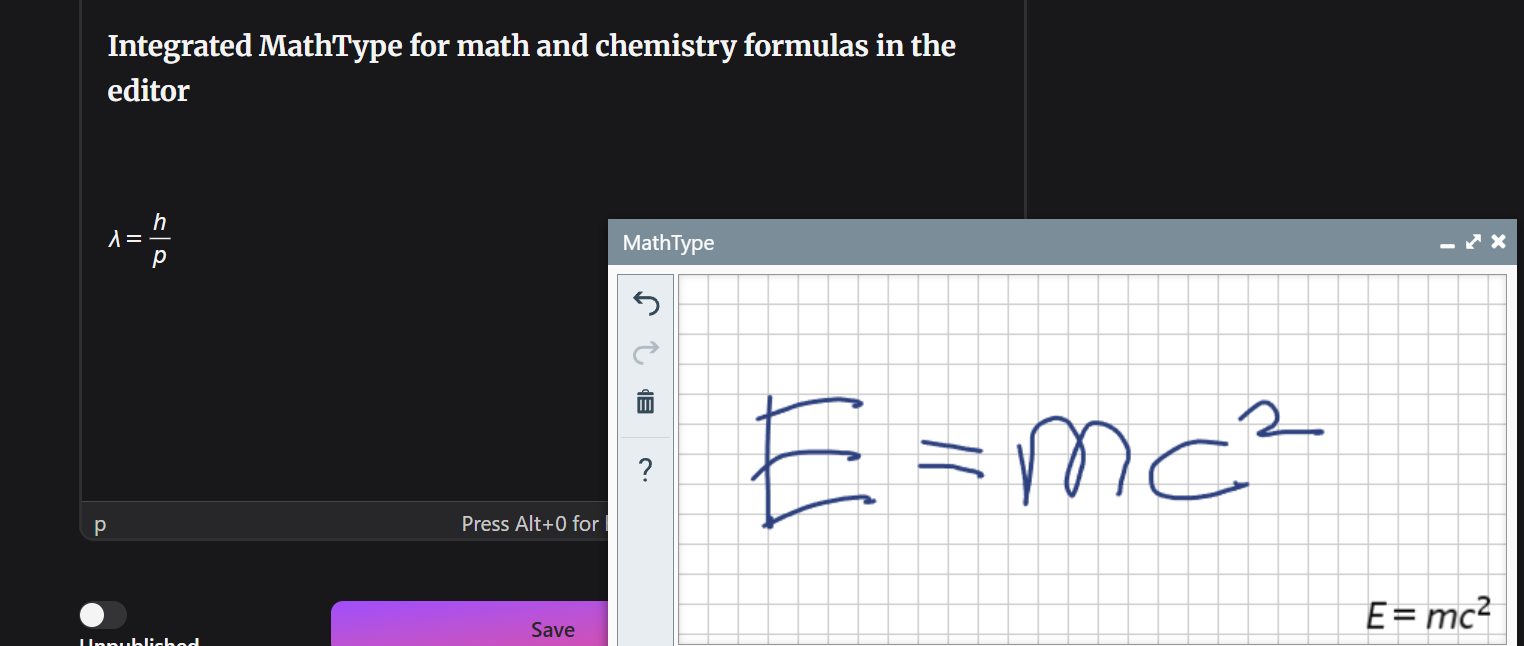Select the lambda equals h over p formula

(140, 240)
